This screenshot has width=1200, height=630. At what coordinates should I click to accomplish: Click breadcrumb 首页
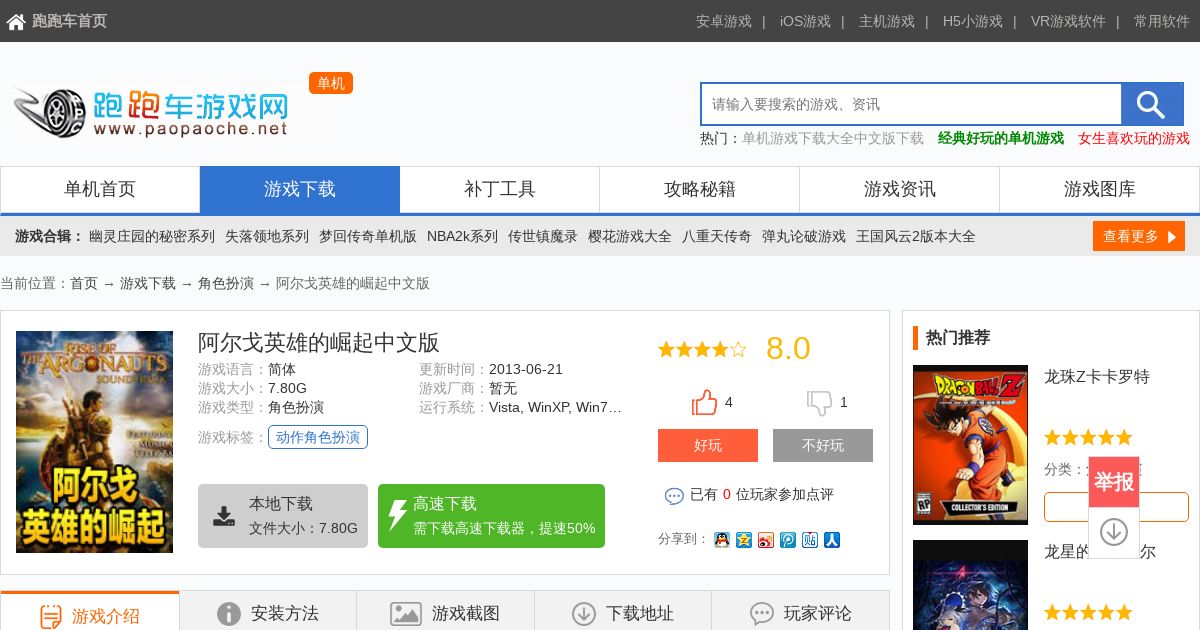pyautogui.click(x=84, y=283)
